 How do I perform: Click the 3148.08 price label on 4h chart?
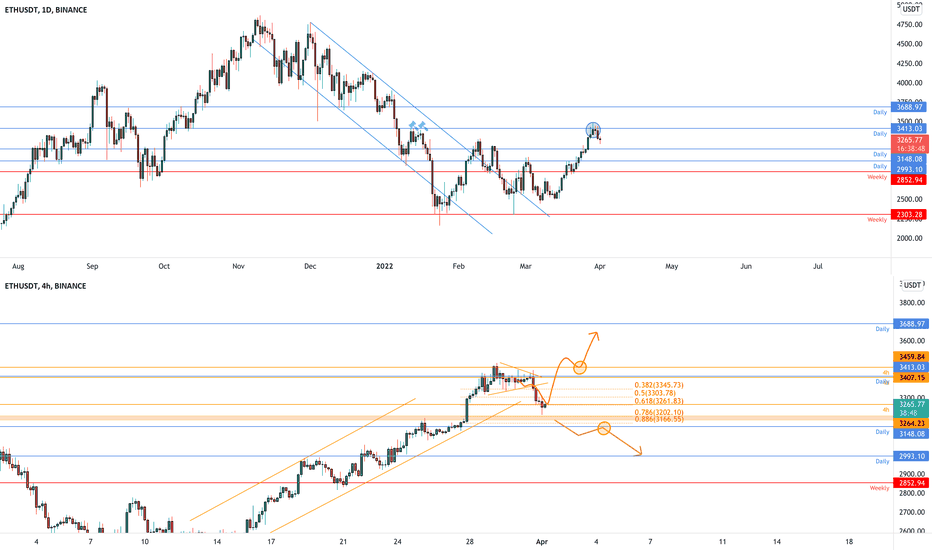(911, 434)
